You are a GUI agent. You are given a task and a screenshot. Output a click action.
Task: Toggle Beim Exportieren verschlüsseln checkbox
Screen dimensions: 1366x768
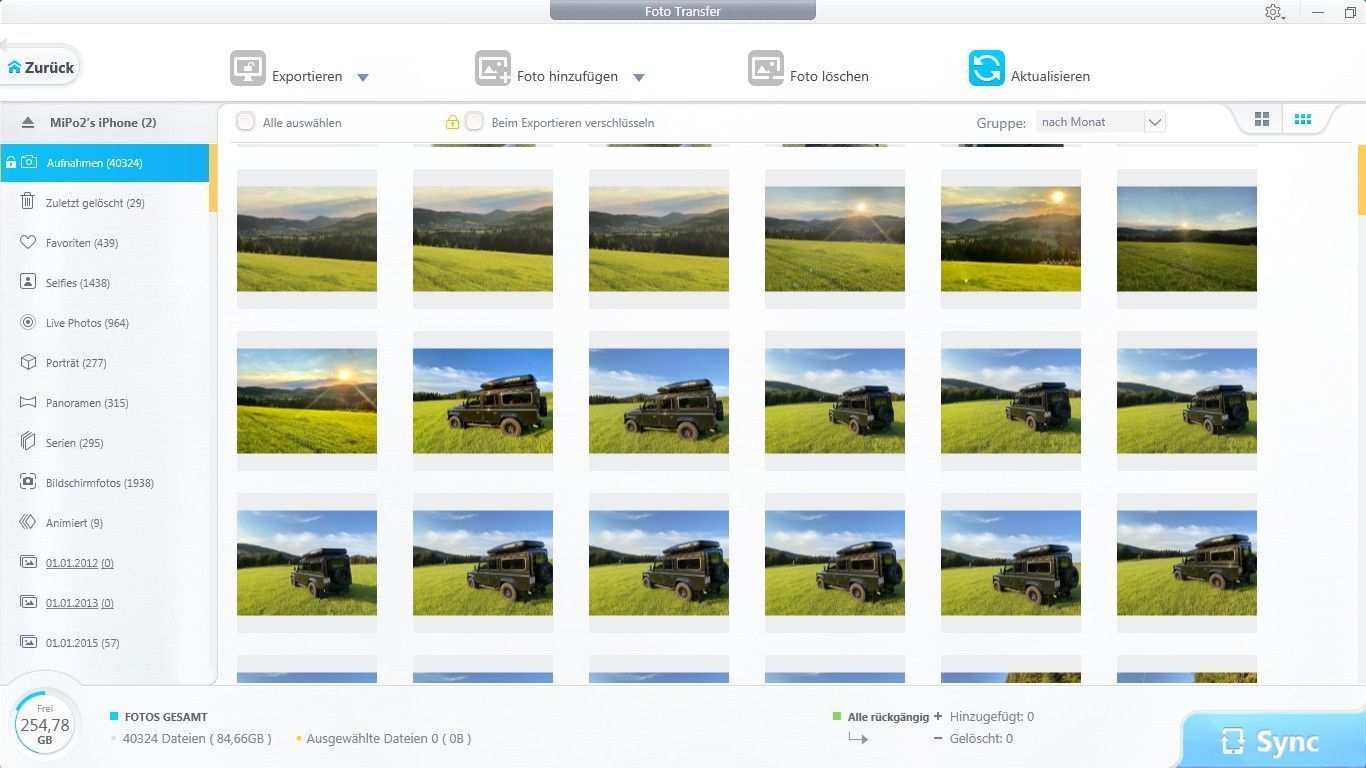tap(475, 122)
